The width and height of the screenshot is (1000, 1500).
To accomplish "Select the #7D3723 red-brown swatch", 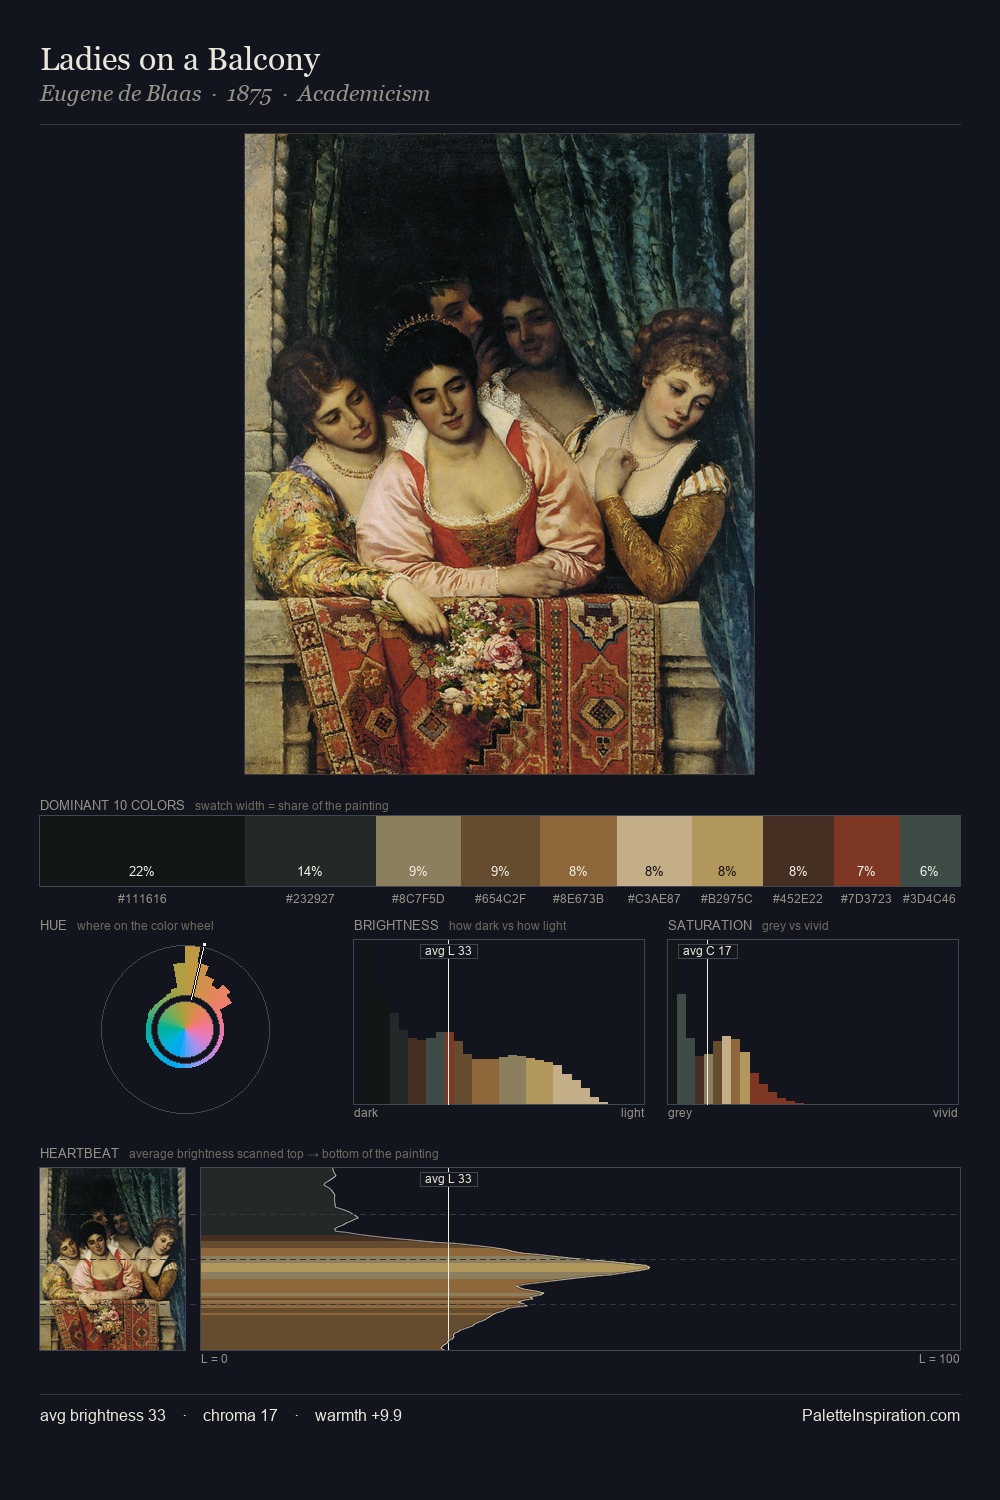I will pos(867,851).
